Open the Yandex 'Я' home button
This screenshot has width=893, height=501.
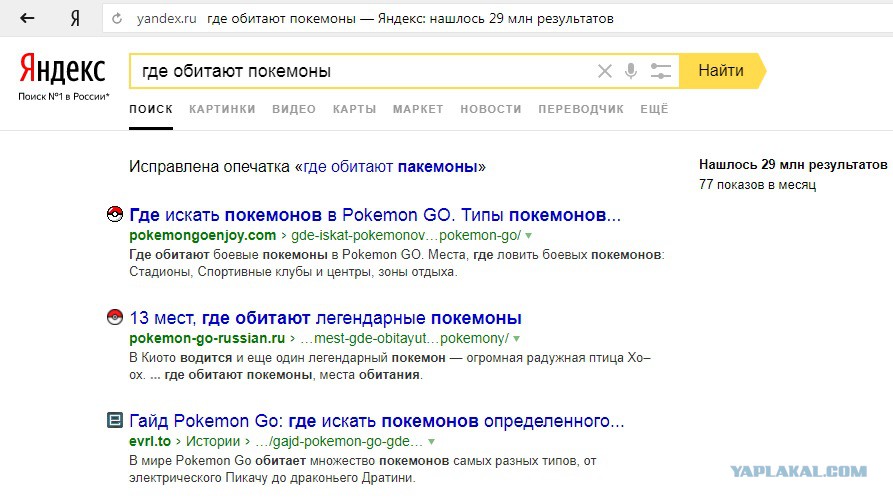pyautogui.click(x=75, y=19)
